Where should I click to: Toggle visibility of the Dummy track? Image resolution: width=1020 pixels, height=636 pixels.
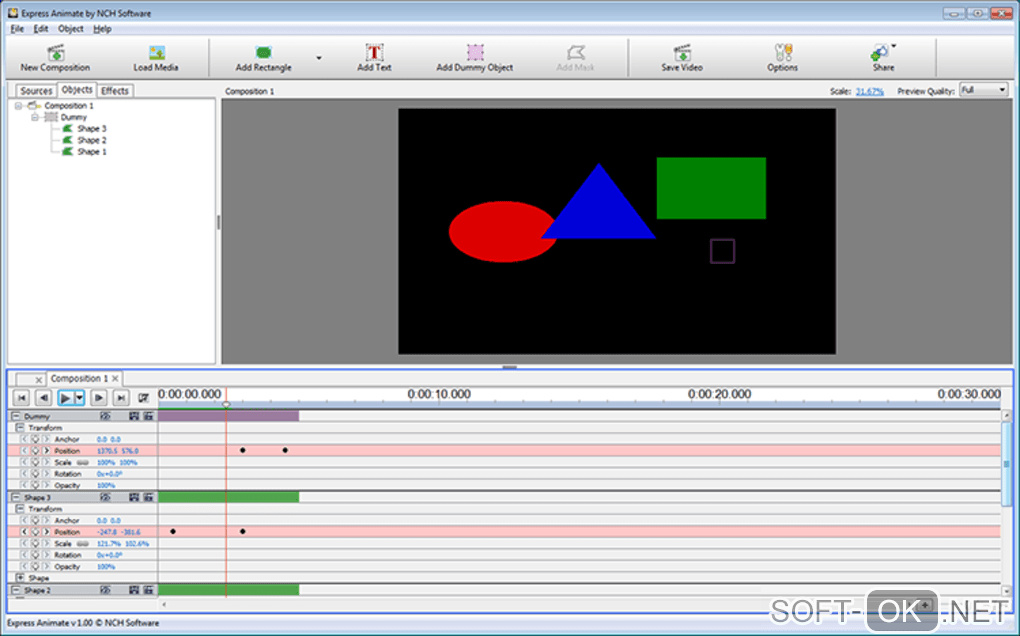(105, 416)
